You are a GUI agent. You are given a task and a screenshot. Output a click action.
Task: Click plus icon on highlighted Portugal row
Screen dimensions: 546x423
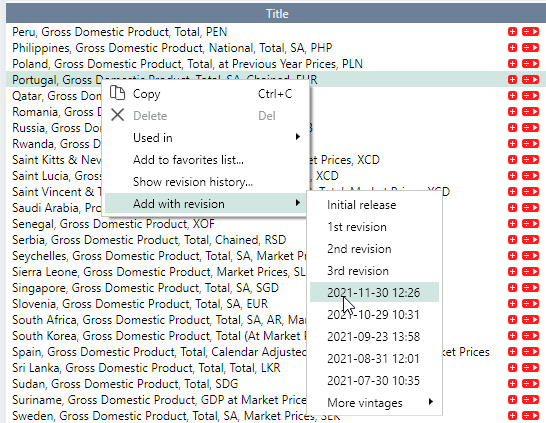tap(512, 80)
